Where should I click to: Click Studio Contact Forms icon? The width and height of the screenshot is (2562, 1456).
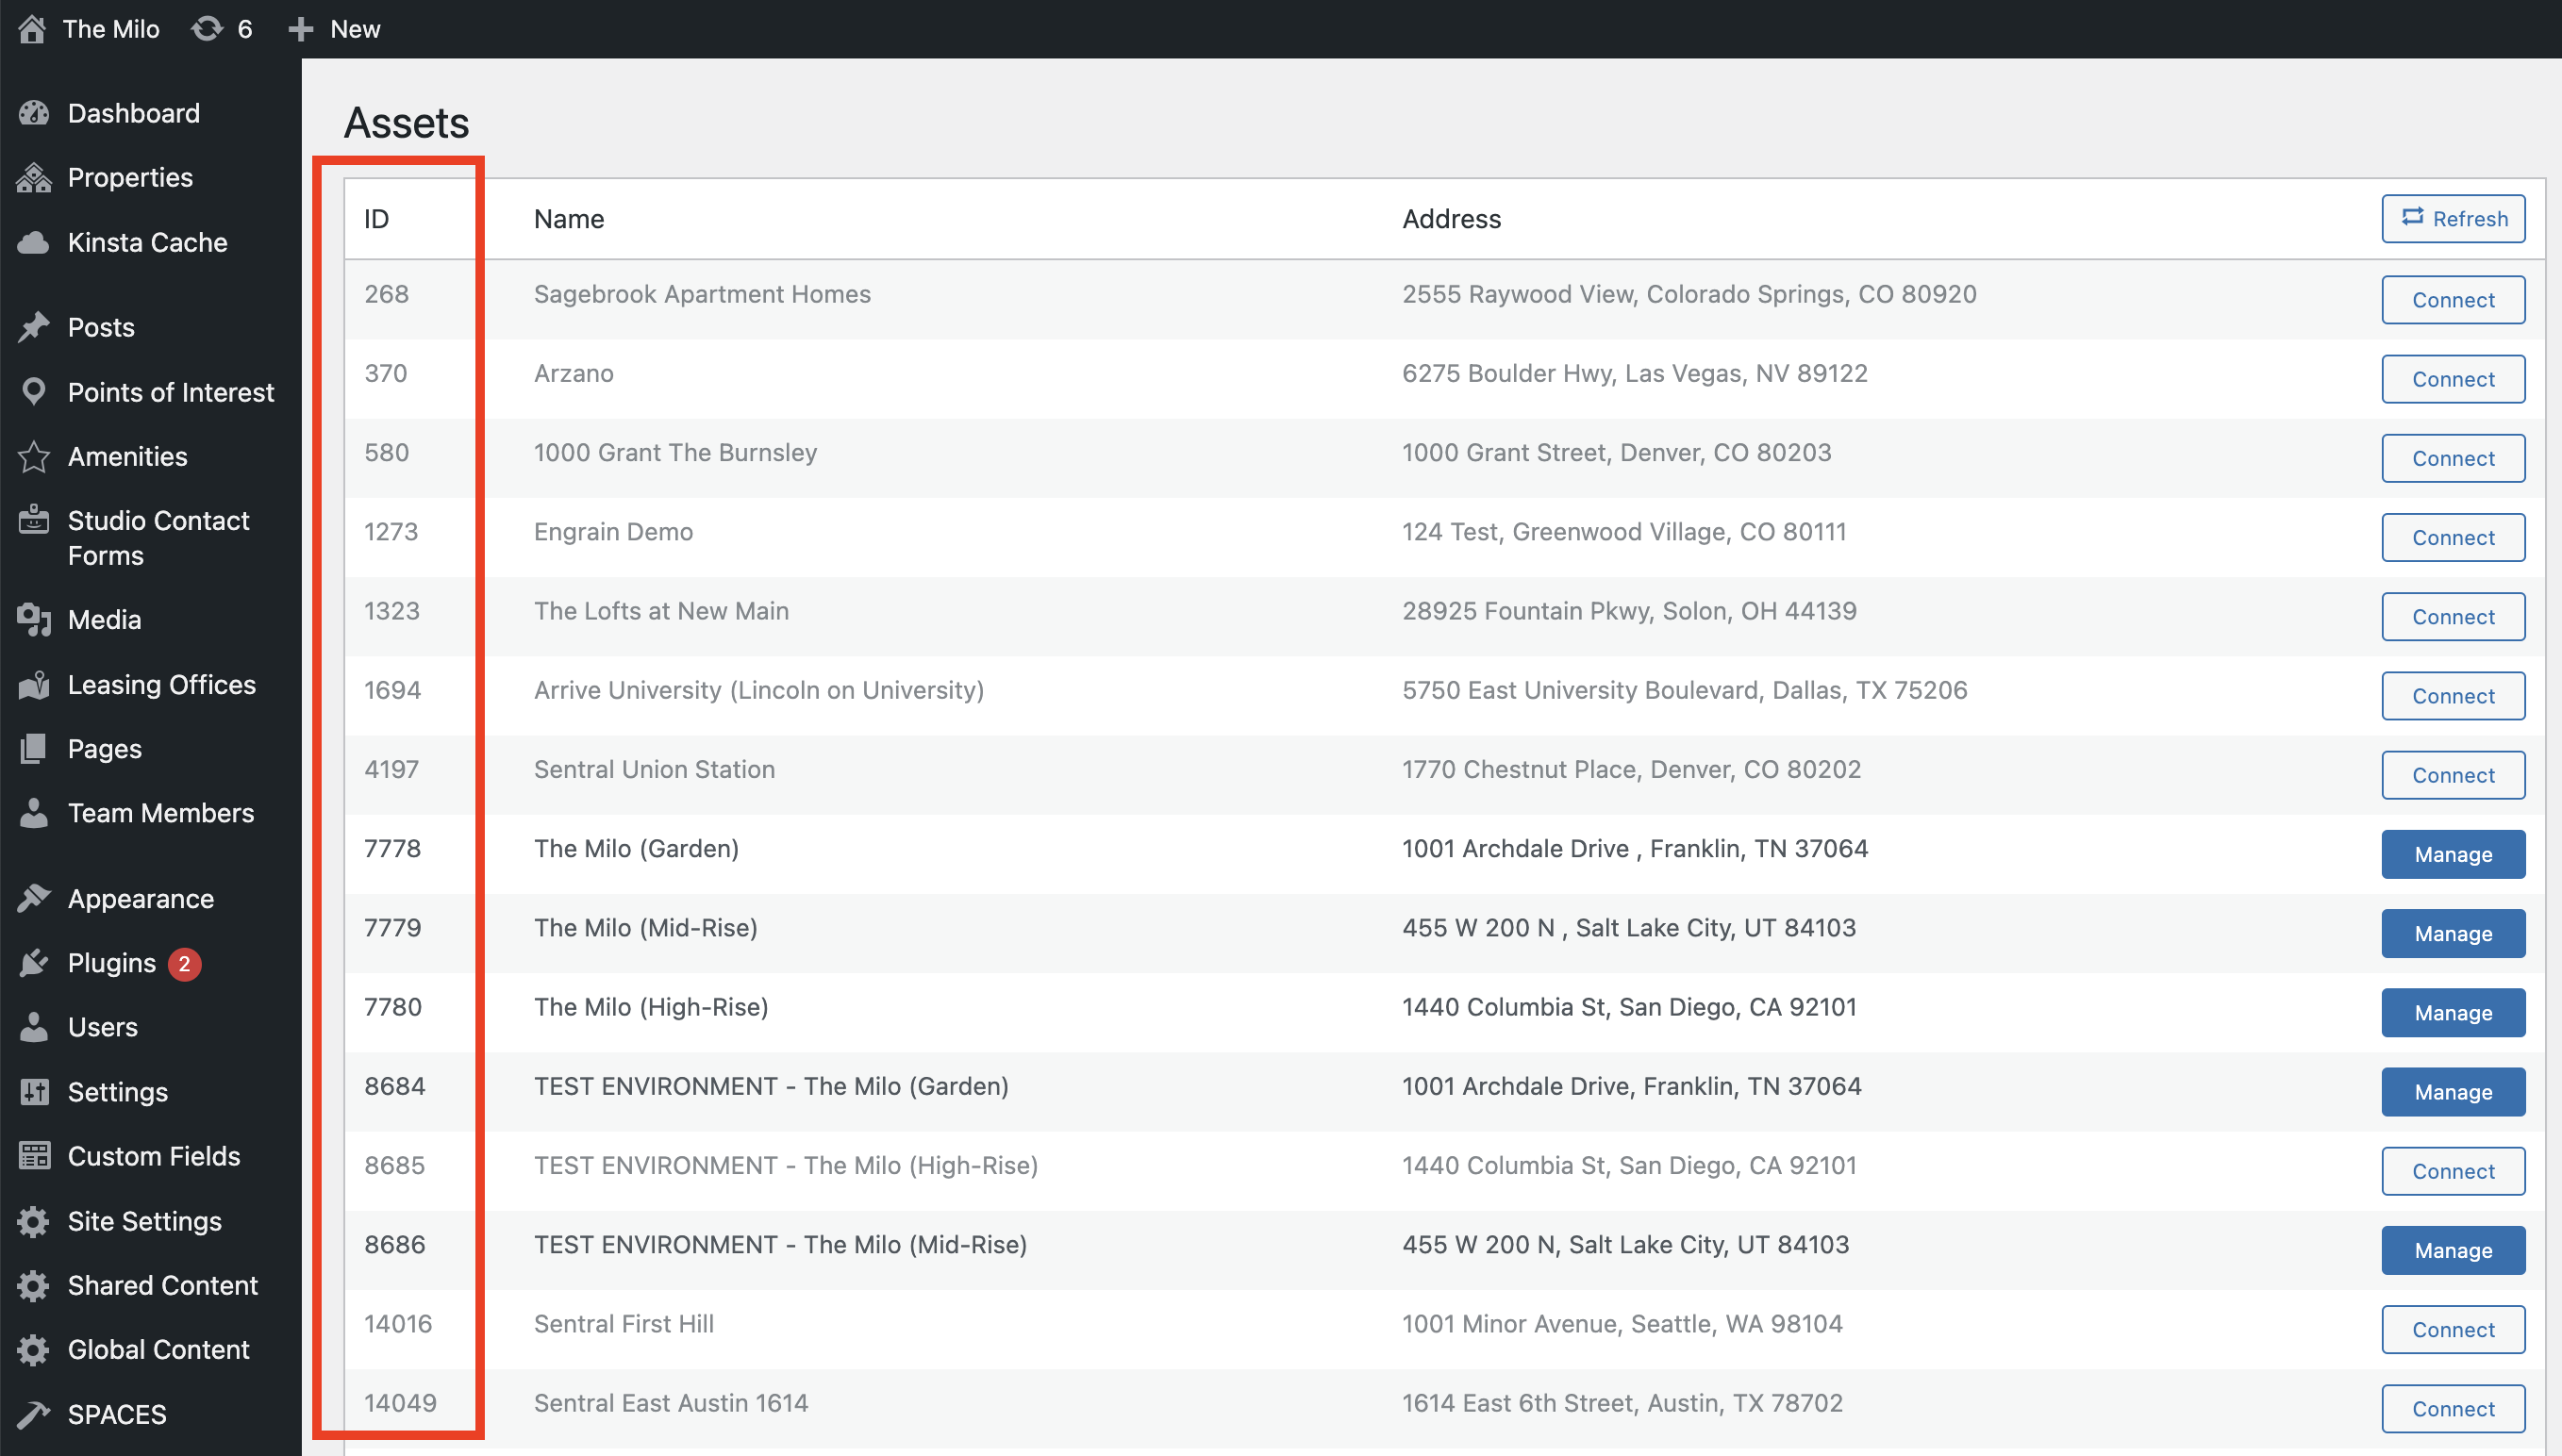(34, 520)
